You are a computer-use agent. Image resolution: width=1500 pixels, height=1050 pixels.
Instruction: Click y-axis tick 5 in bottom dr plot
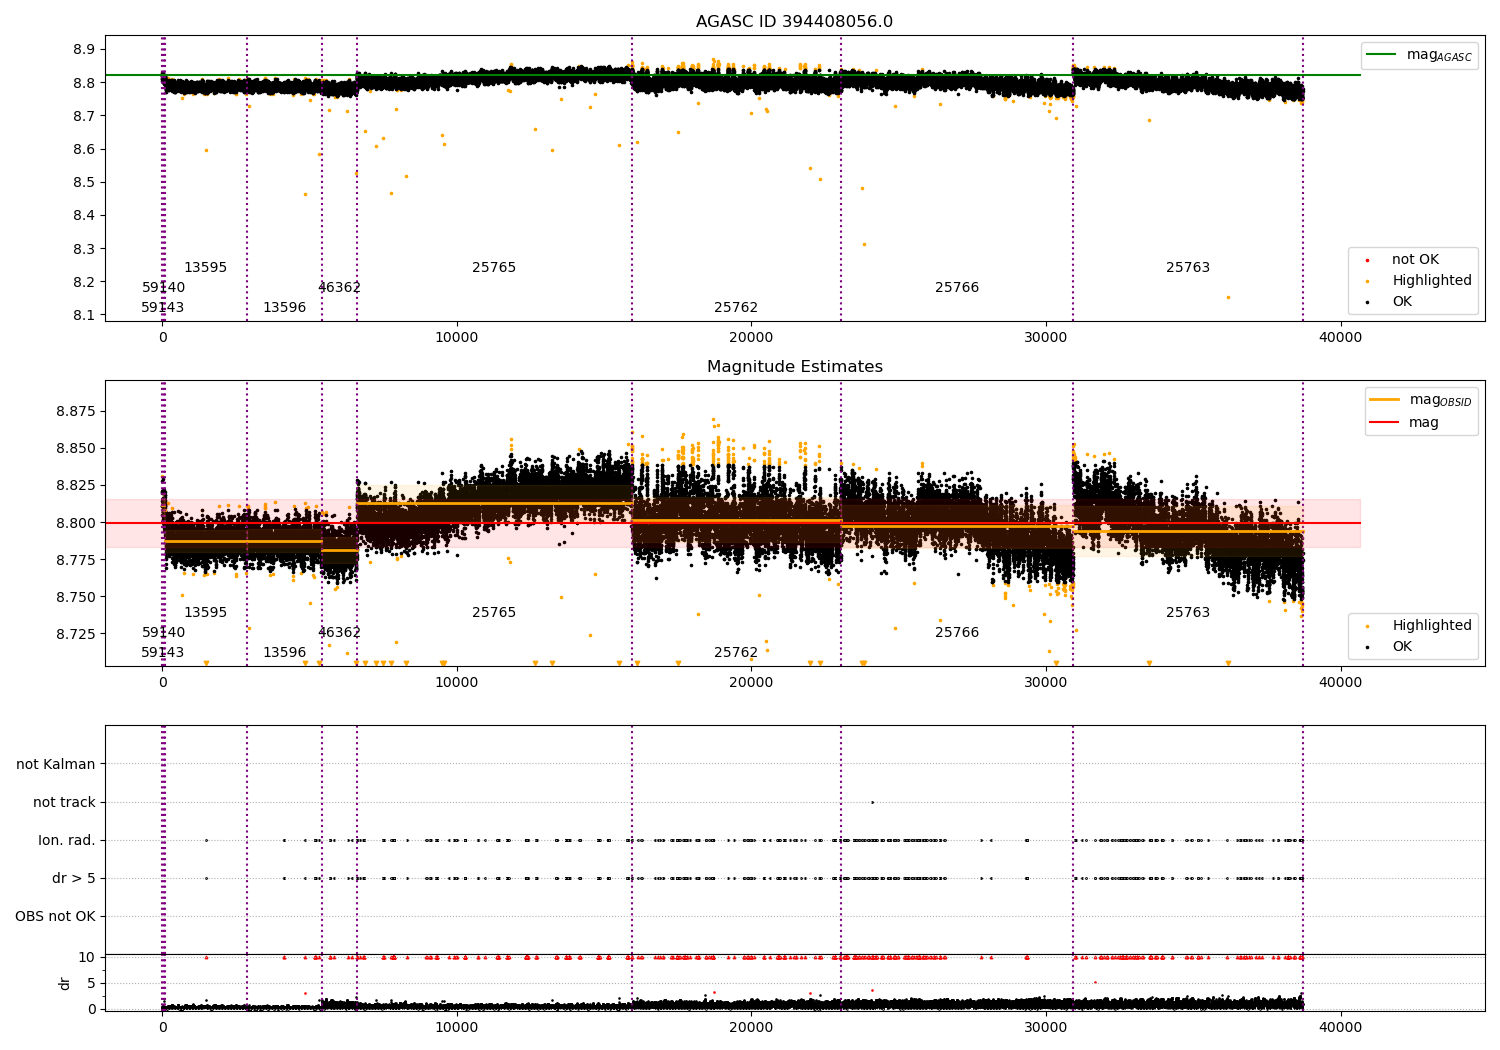pos(92,983)
